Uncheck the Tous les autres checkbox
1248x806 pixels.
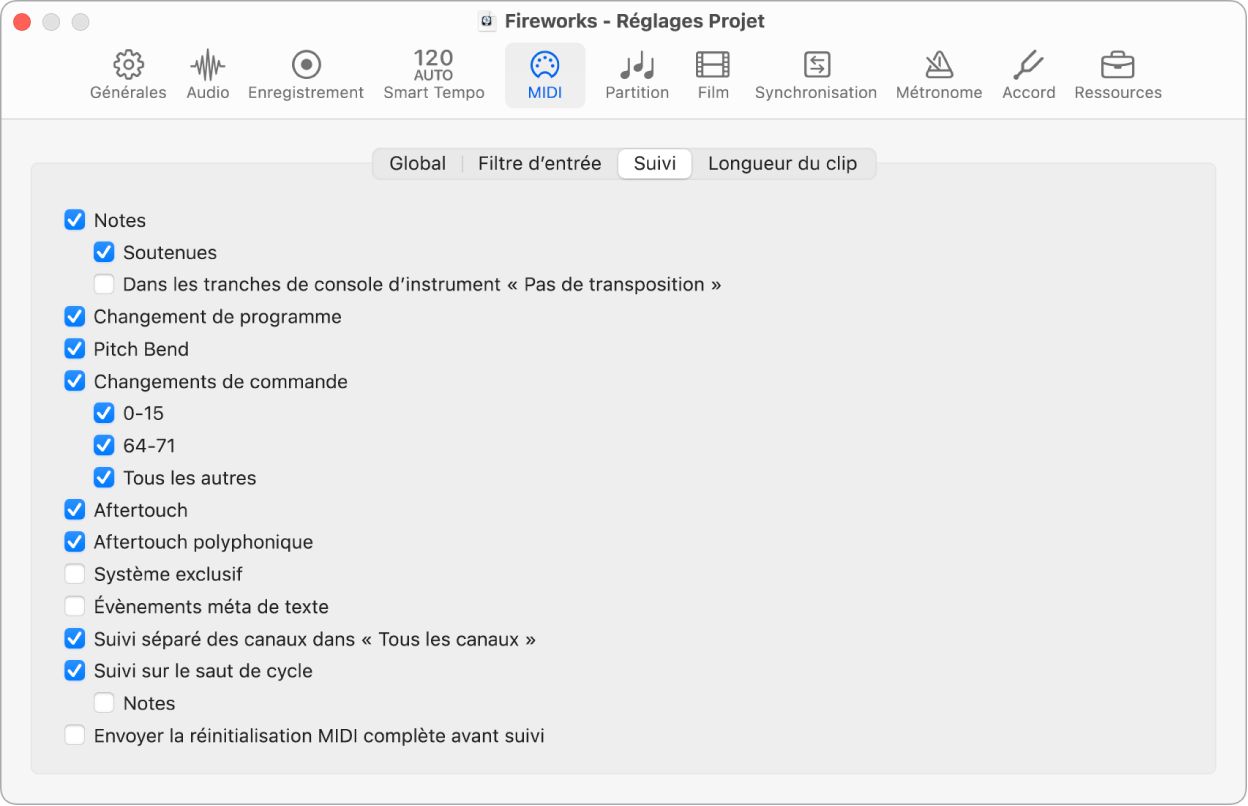pos(104,477)
